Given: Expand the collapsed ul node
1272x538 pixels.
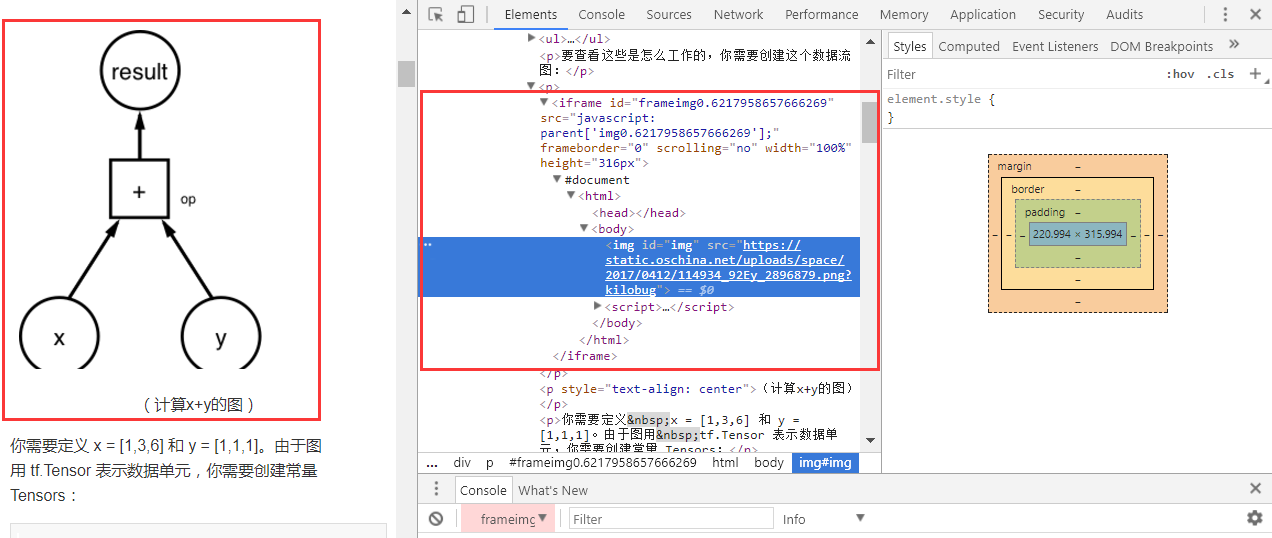Looking at the screenshot, I should (532, 38).
